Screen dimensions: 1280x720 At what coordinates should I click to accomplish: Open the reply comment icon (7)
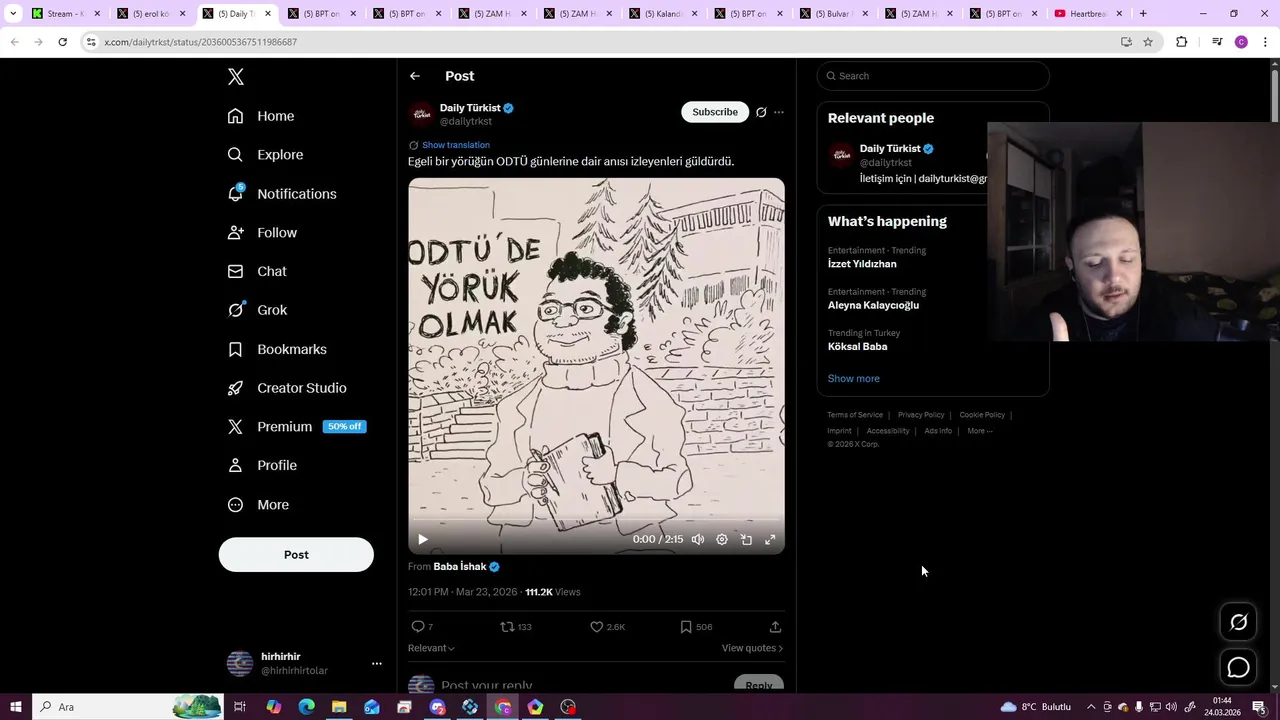(422, 627)
